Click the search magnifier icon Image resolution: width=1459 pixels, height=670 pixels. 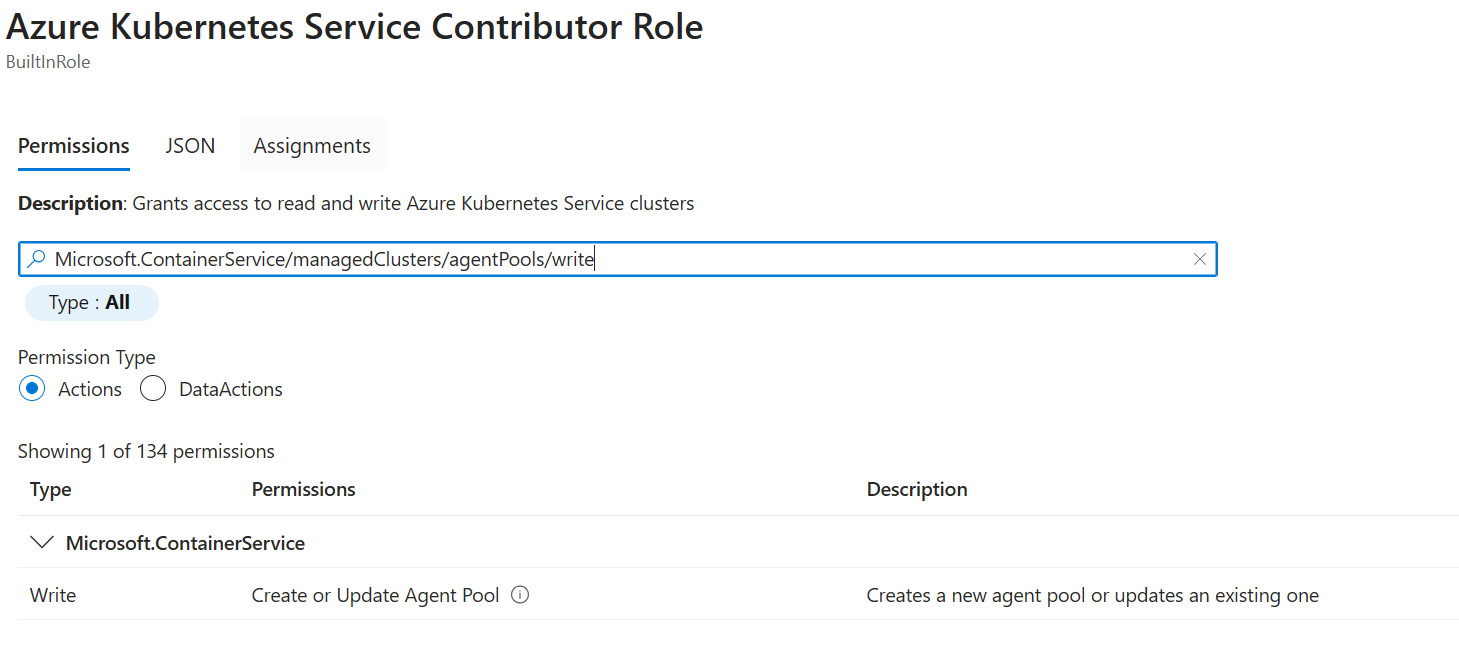point(36,260)
